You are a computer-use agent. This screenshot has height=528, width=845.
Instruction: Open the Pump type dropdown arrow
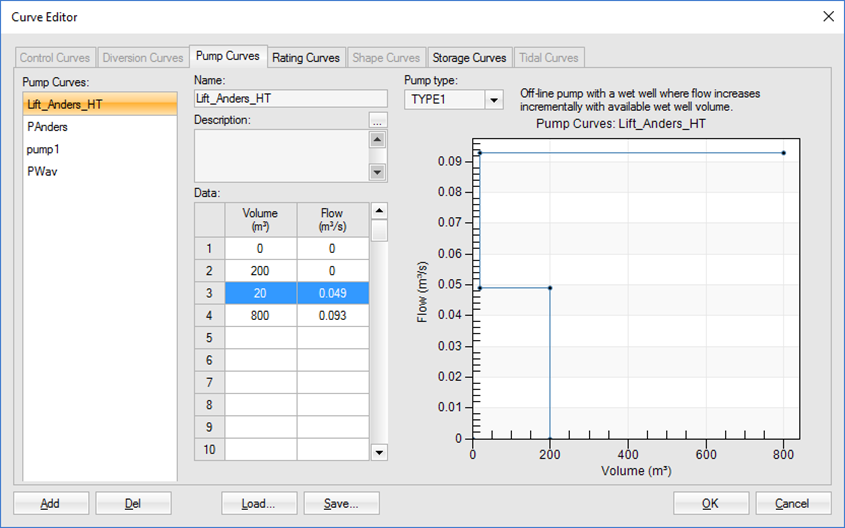coord(494,100)
